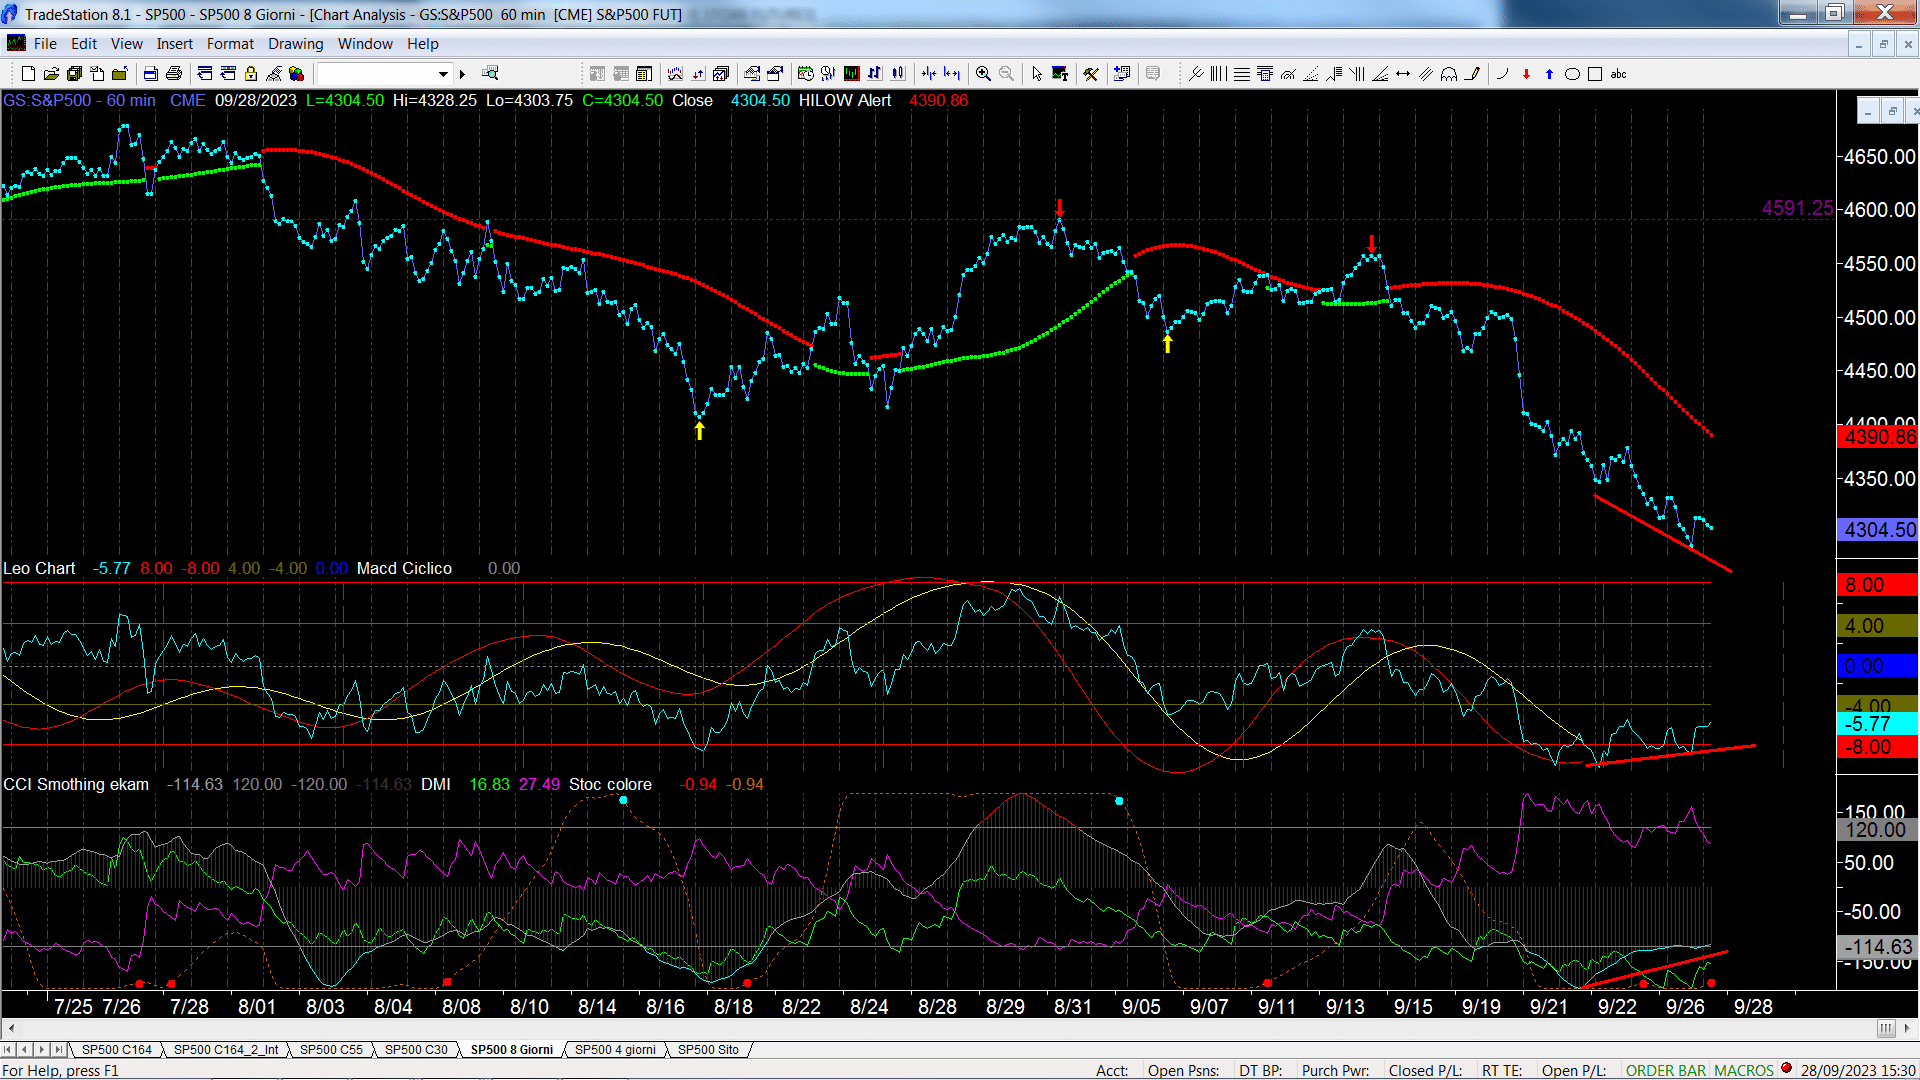Select the red down arrow tool
Screen dimensions: 1920x1080
point(1526,74)
